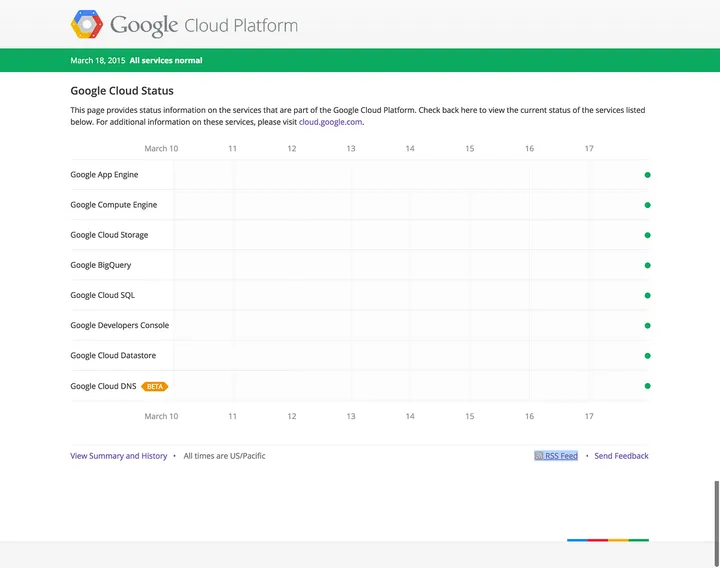Viewport: 720px width, 568px height.
Task: Click the Google BigQuery green status dot
Action: click(x=647, y=265)
